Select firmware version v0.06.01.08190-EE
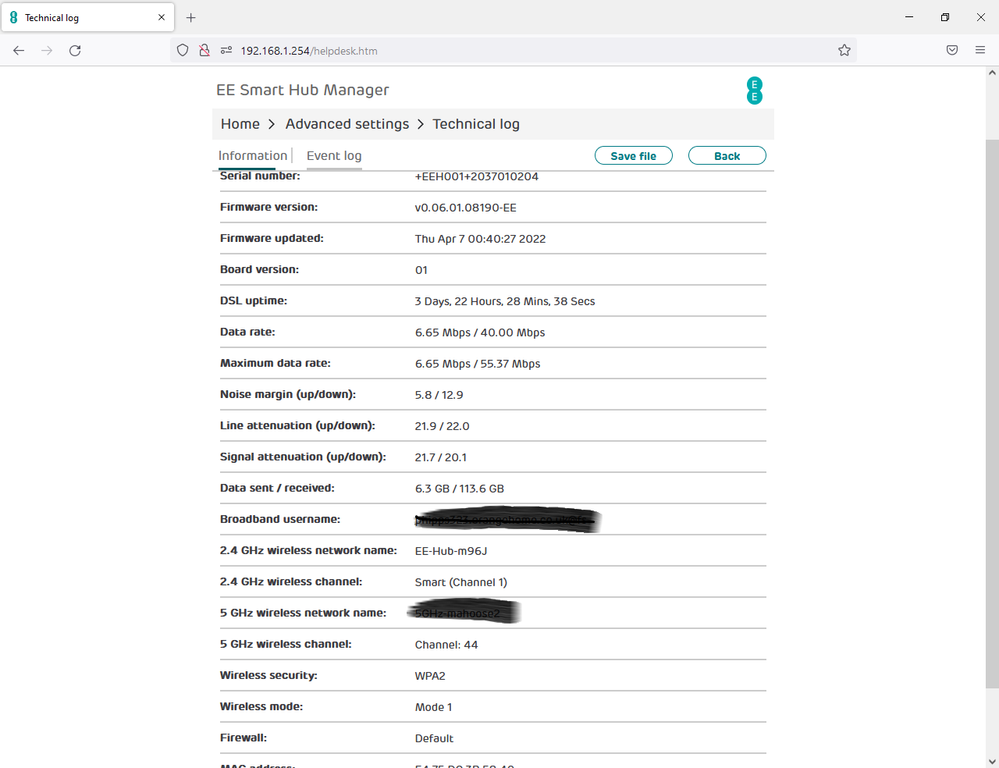 [x=466, y=208]
